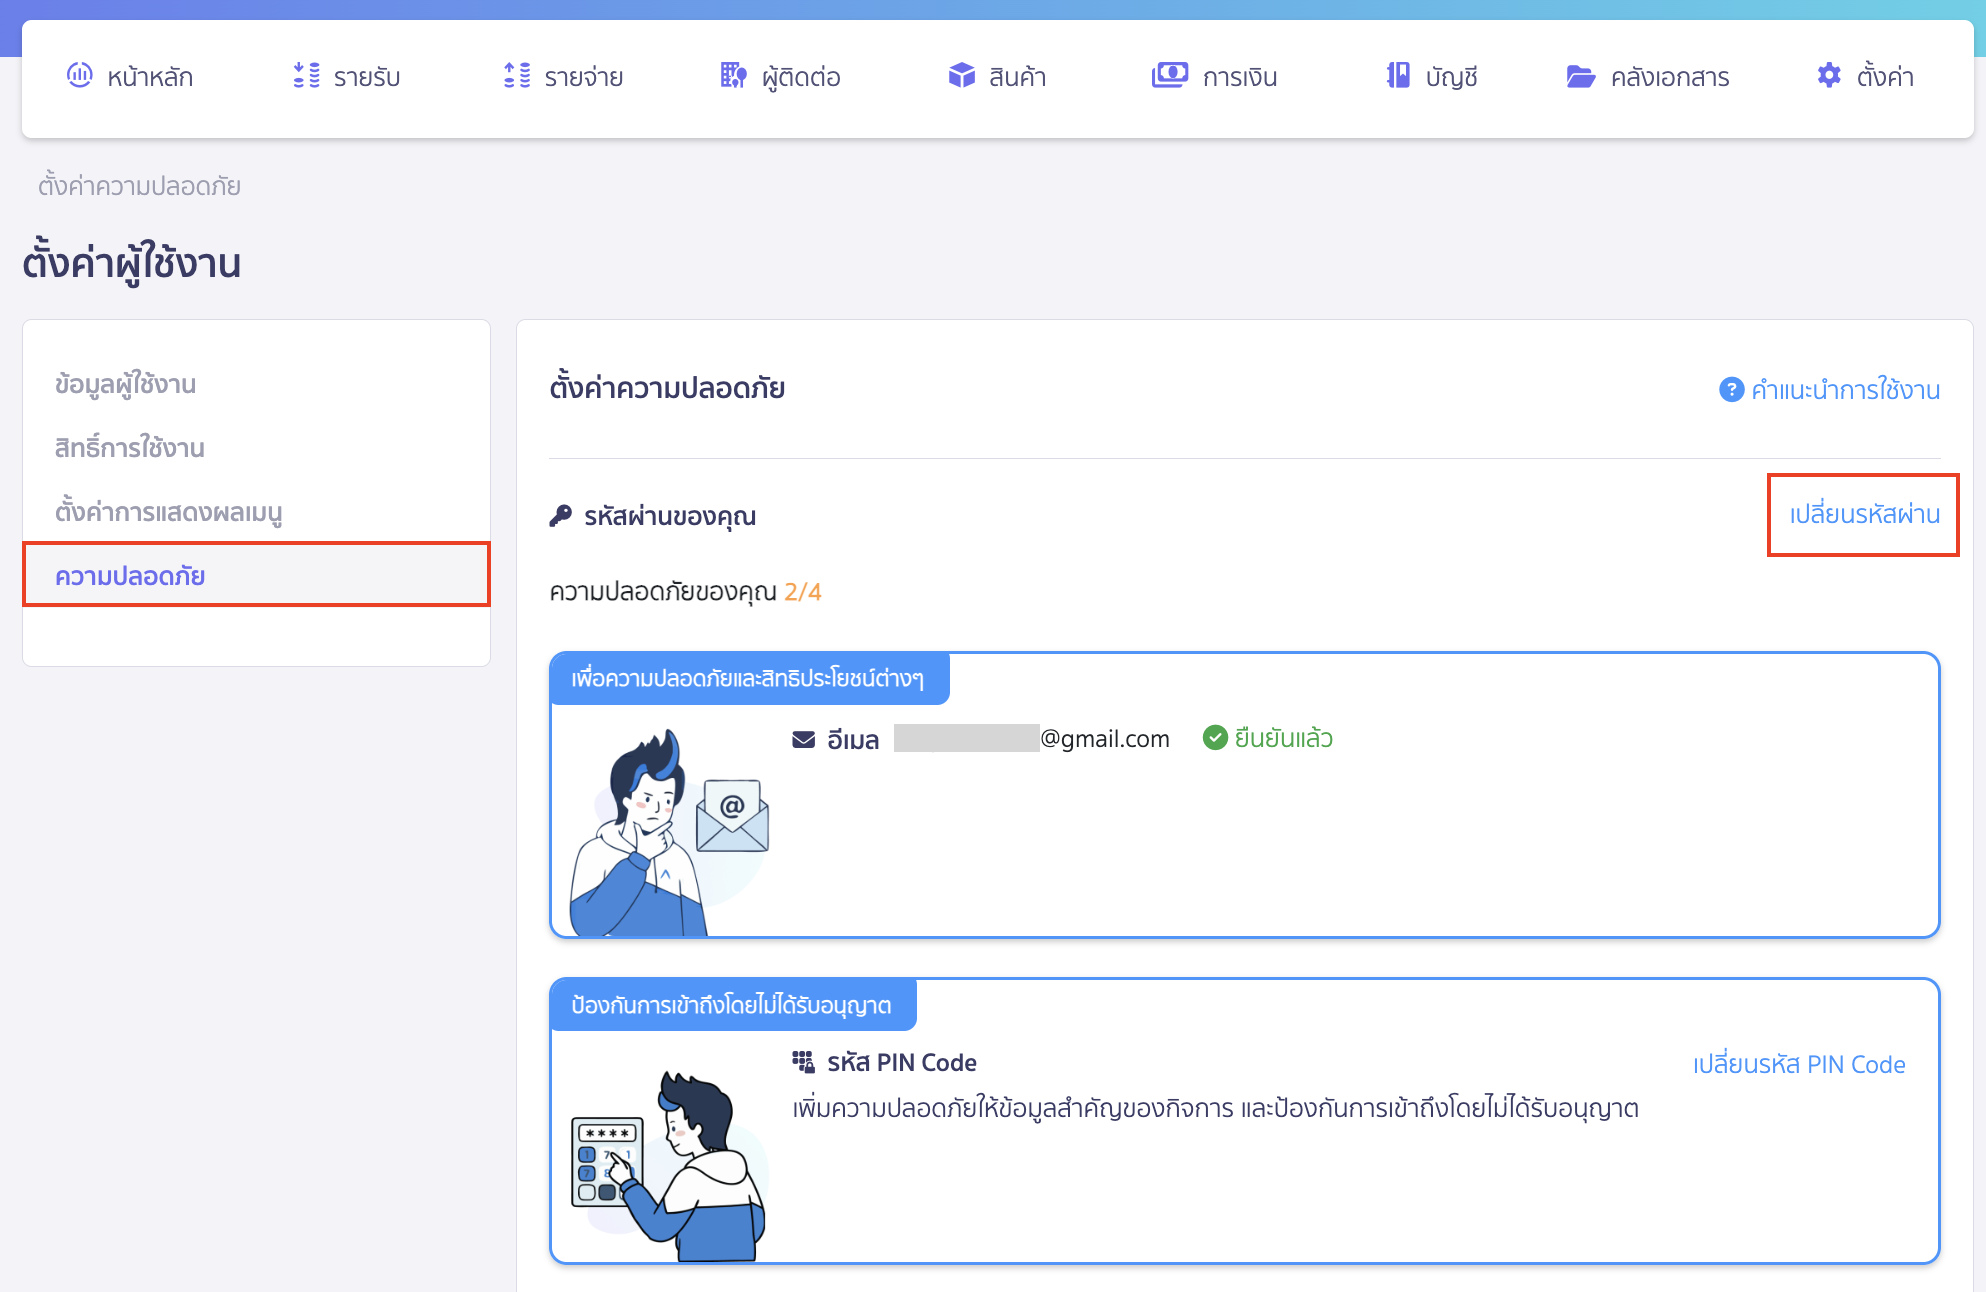Click the blue question-mark help icon
The height and width of the screenshot is (1292, 1986).
pyautogui.click(x=1730, y=389)
